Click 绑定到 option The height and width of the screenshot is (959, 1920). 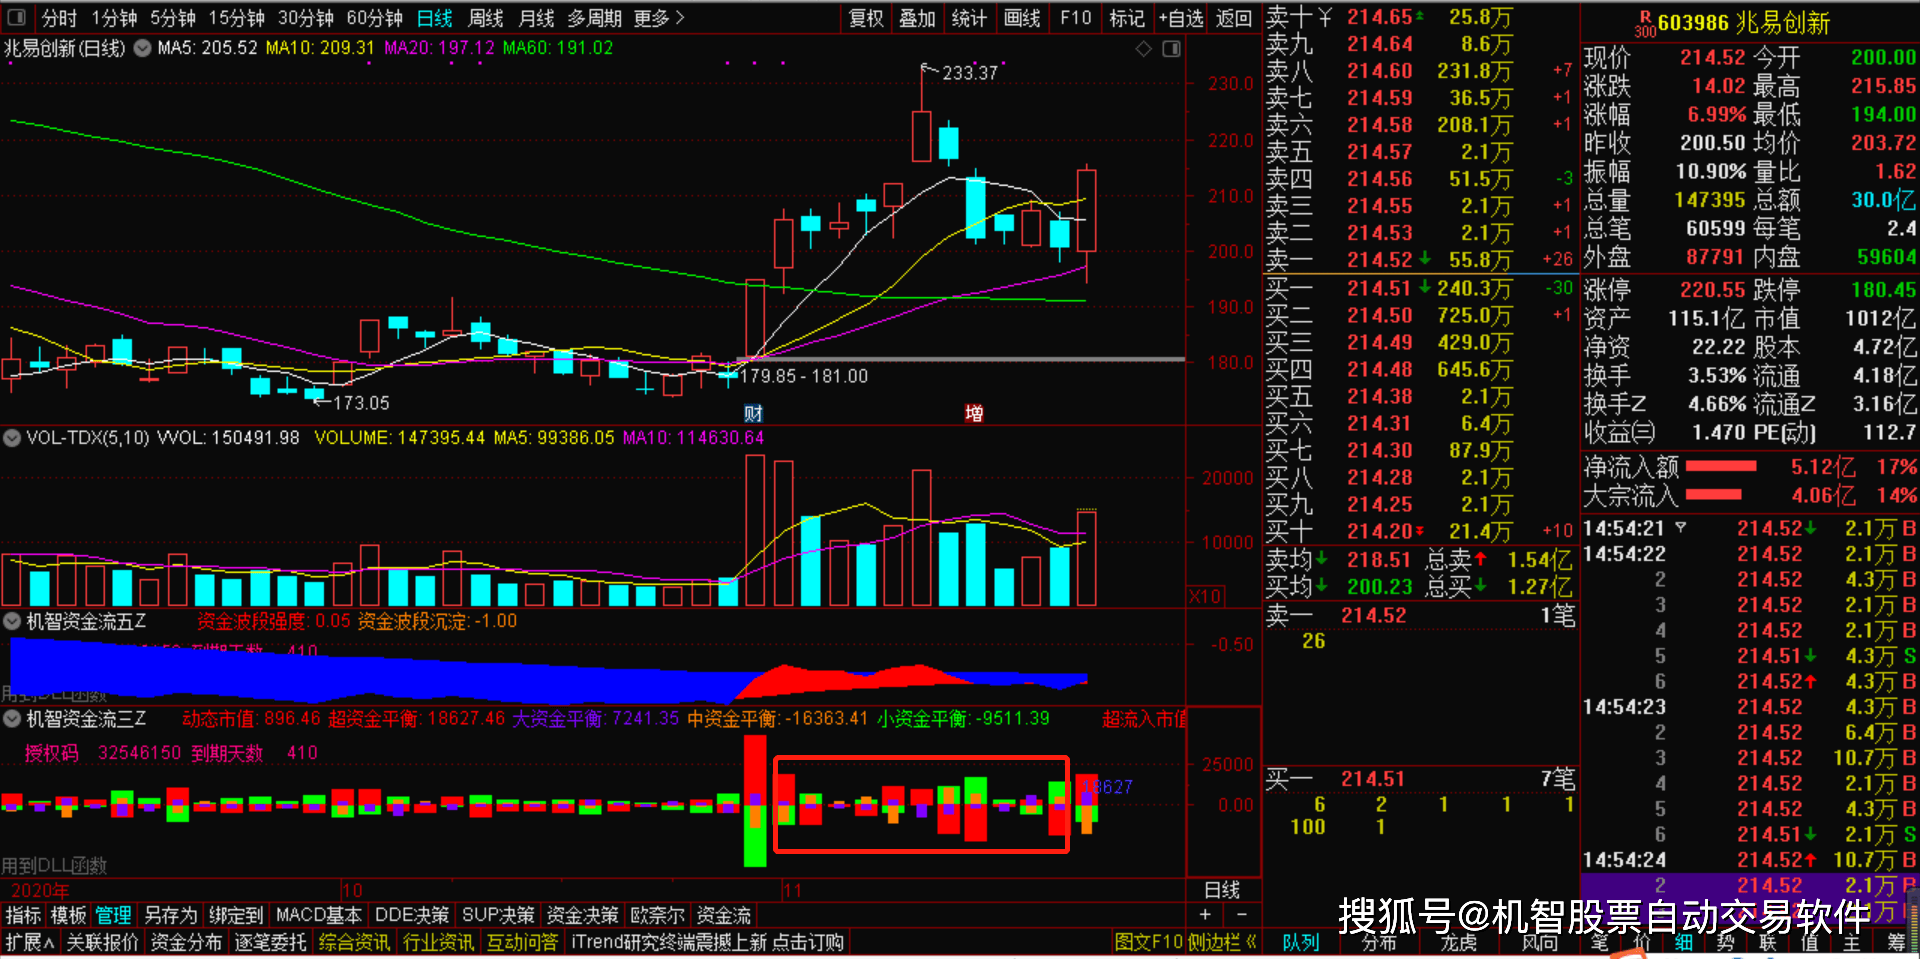pos(236,915)
